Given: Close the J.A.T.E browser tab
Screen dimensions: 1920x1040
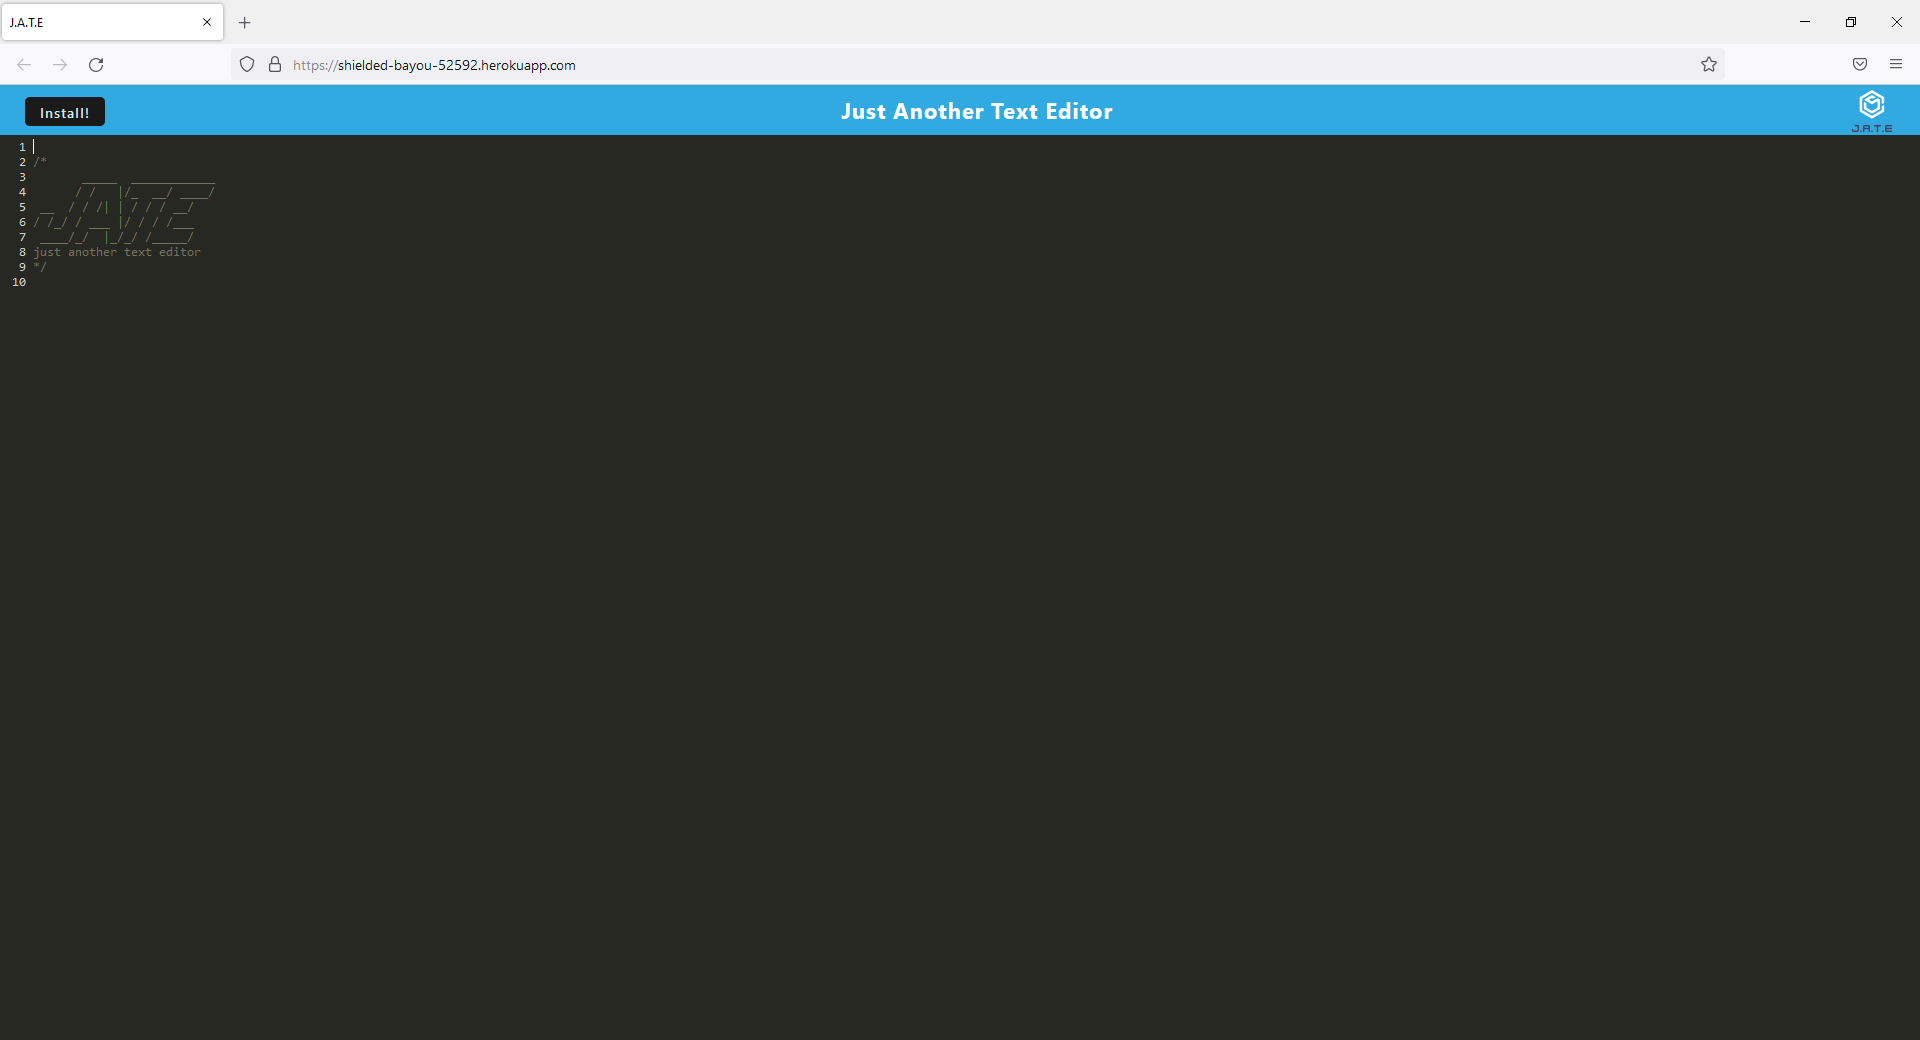Looking at the screenshot, I should pyautogui.click(x=206, y=22).
